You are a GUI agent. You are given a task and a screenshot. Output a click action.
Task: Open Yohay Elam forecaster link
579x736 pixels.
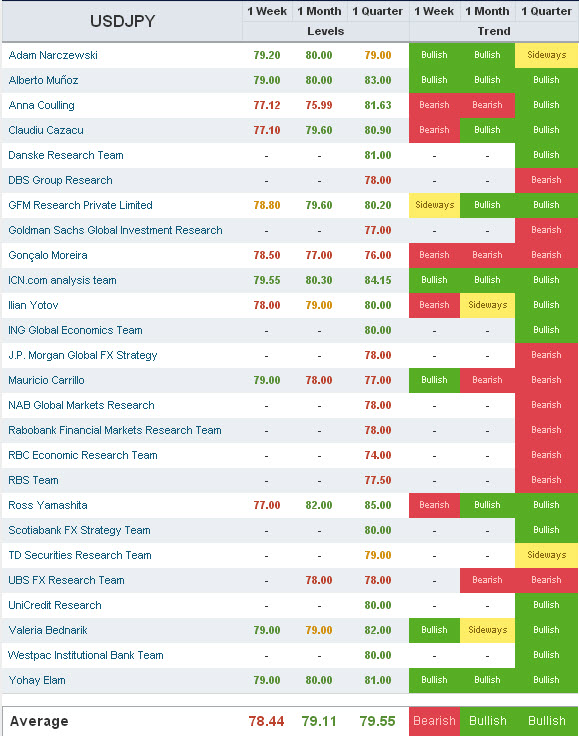pos(37,680)
